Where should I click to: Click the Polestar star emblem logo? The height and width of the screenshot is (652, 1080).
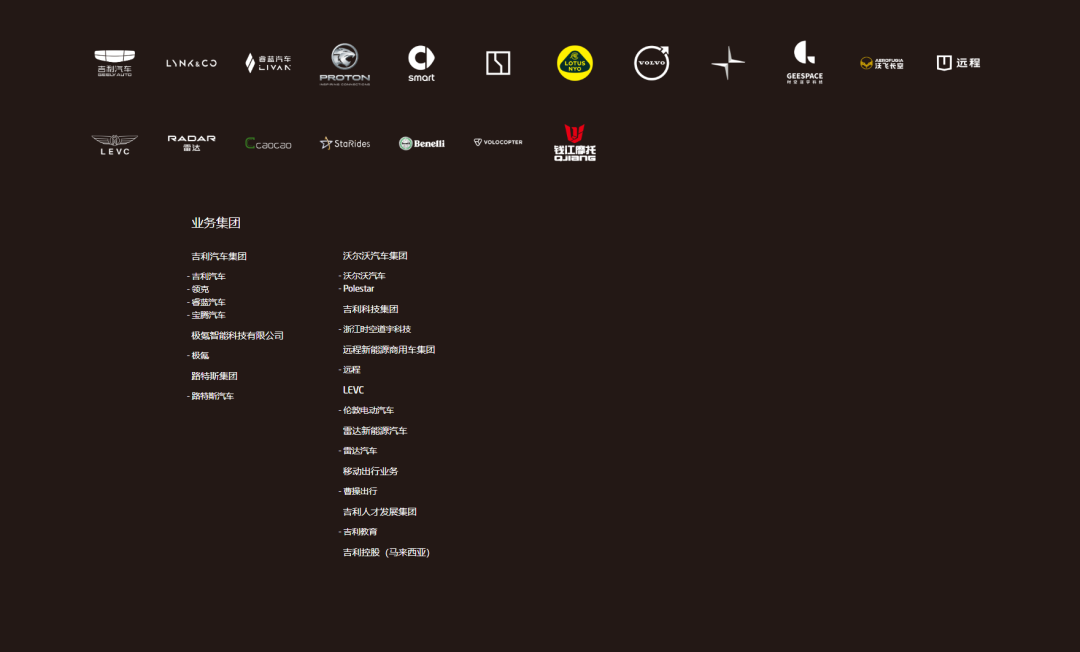[x=728, y=63]
